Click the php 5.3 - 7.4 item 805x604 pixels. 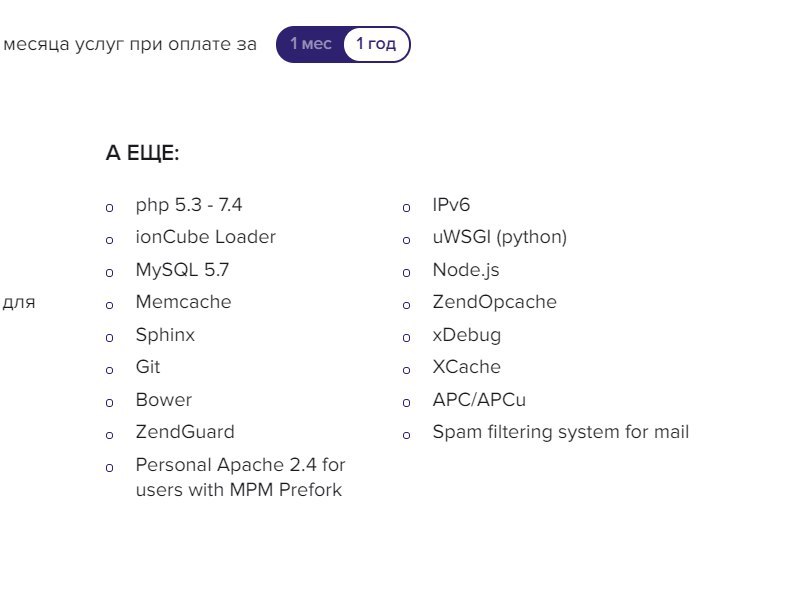[x=188, y=205]
